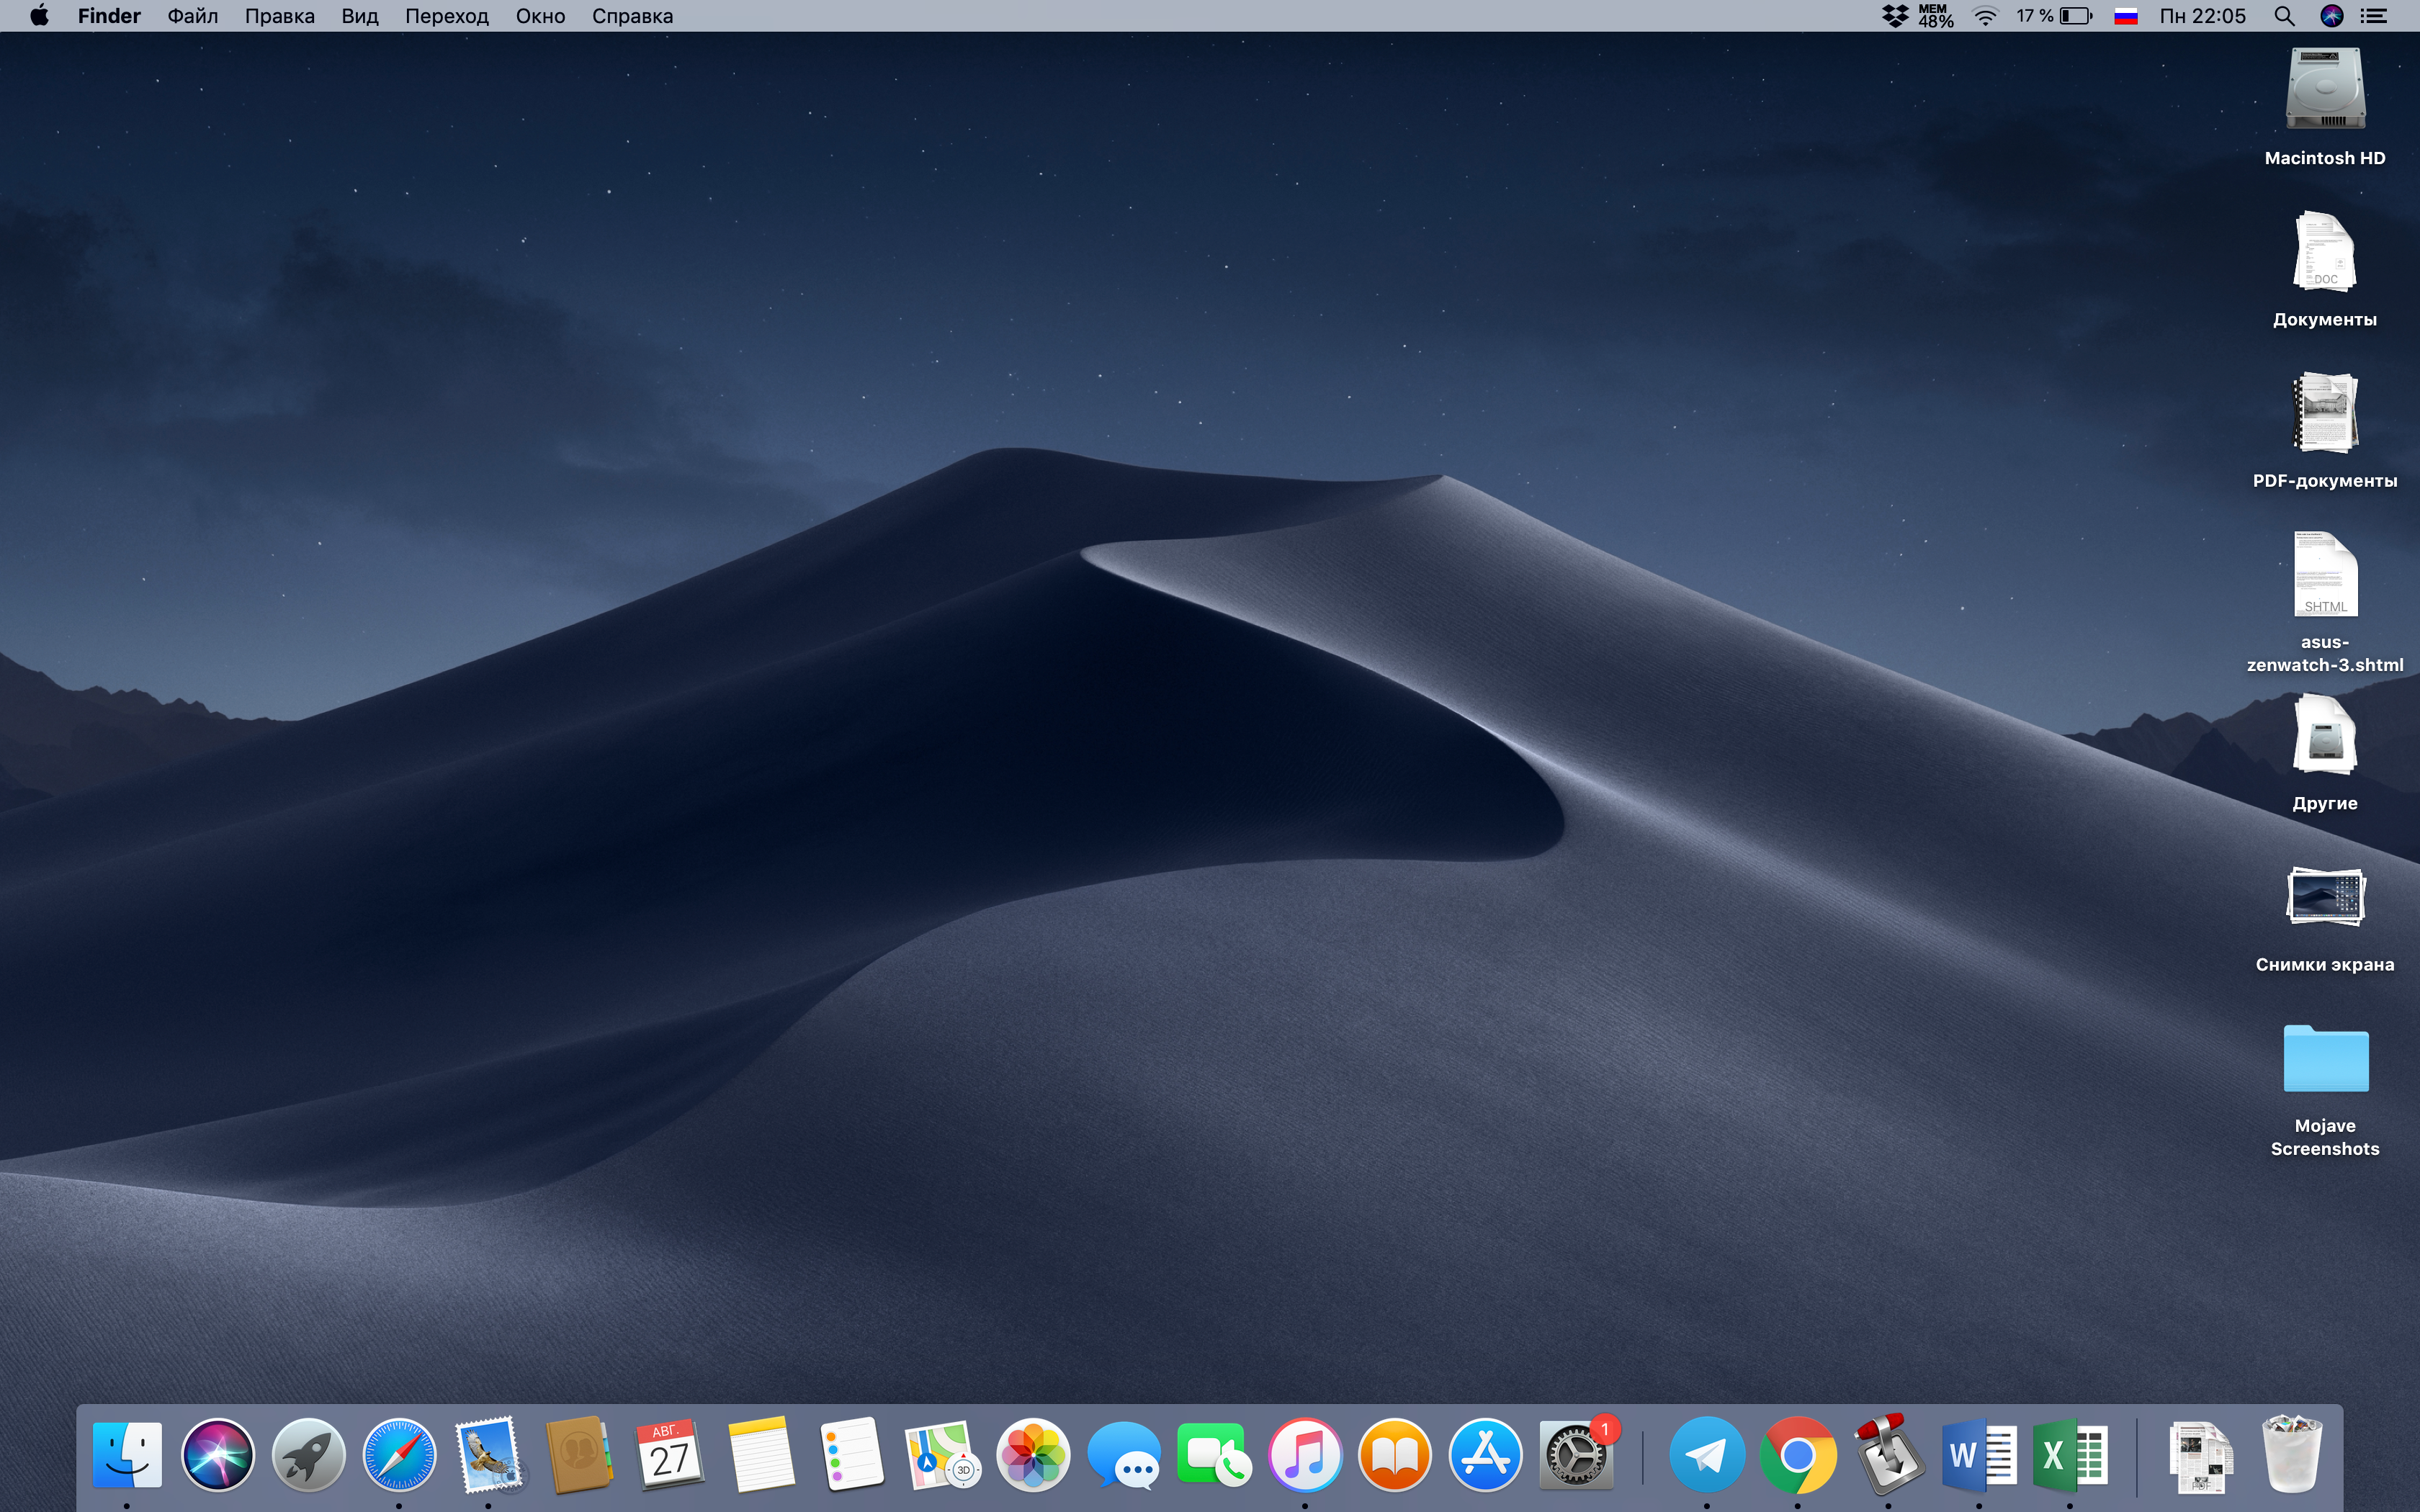Open Microsoft Excel in Dock

pos(2069,1455)
